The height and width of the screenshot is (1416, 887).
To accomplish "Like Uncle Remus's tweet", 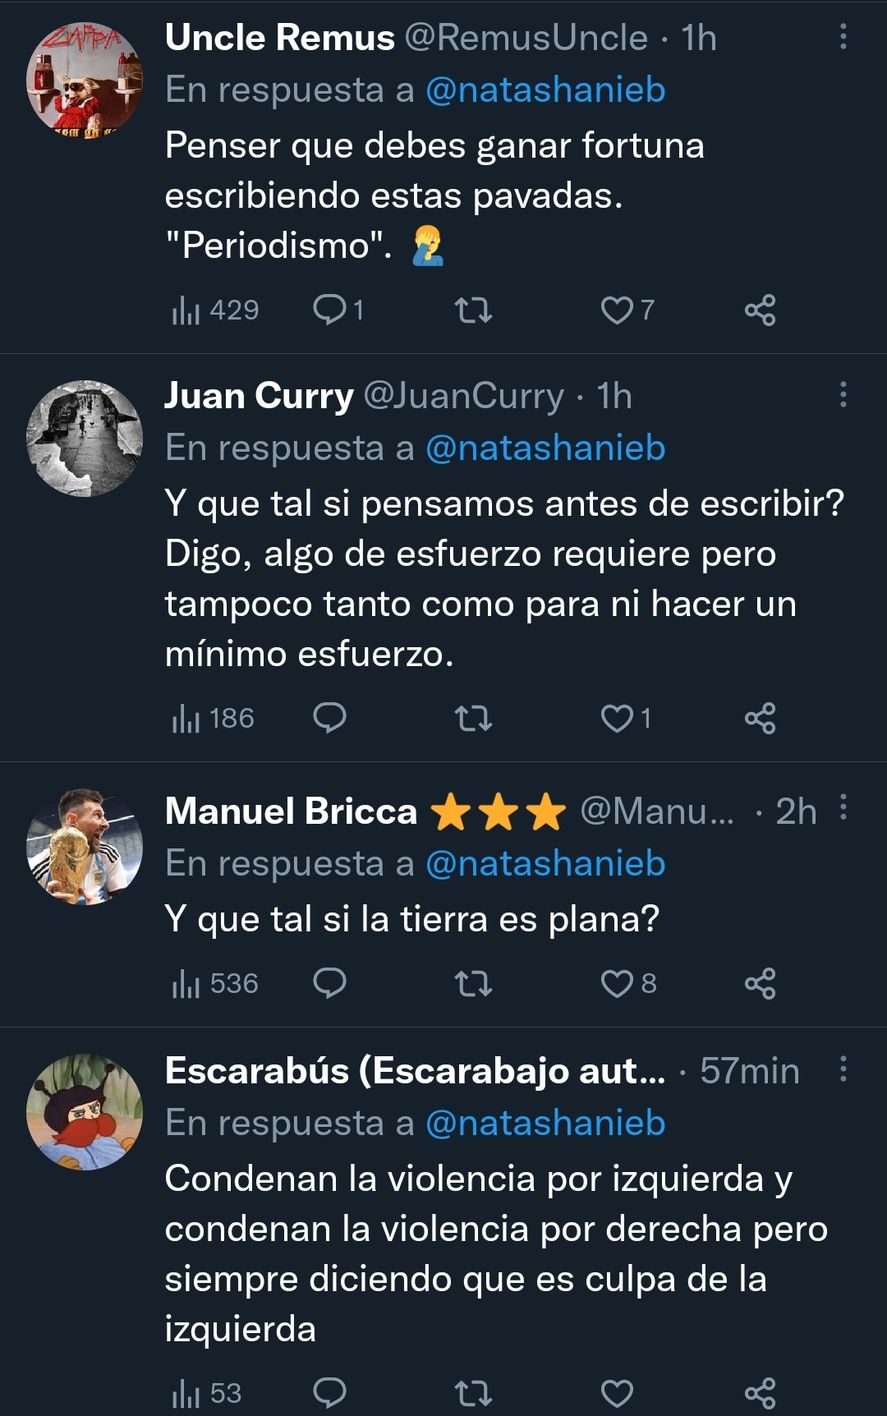I will click(x=616, y=311).
